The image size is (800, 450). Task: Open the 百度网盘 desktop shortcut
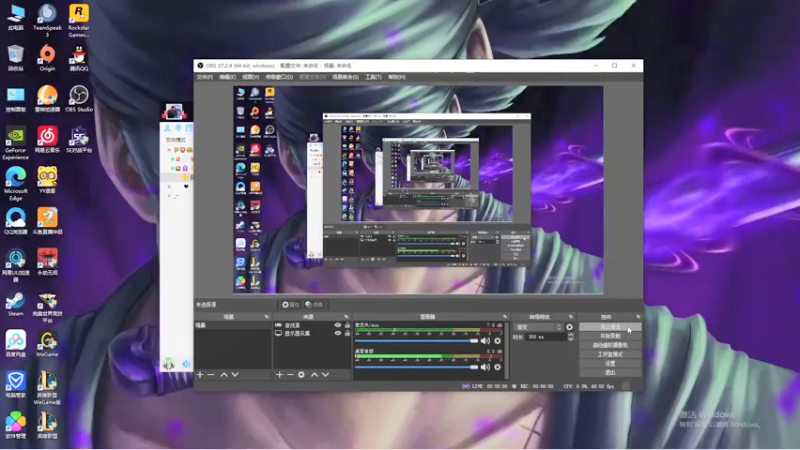15,344
